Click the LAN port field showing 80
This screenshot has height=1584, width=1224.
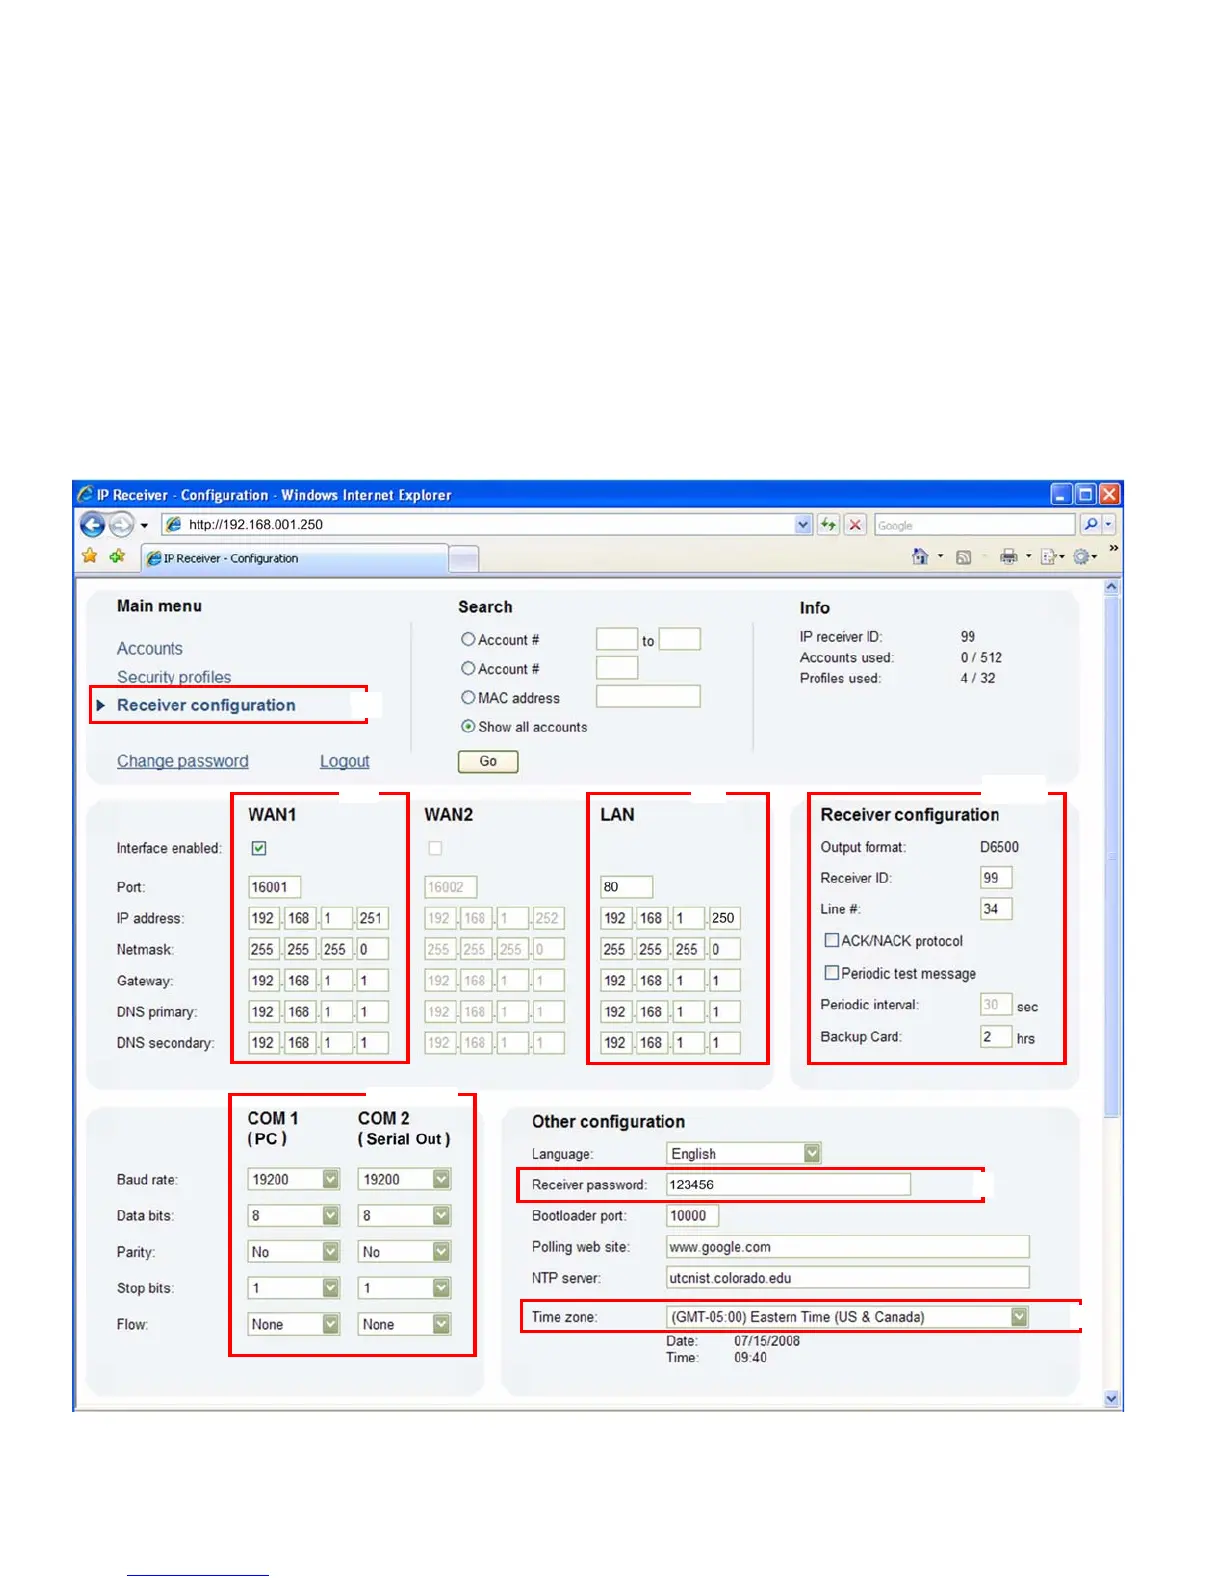coord(627,887)
